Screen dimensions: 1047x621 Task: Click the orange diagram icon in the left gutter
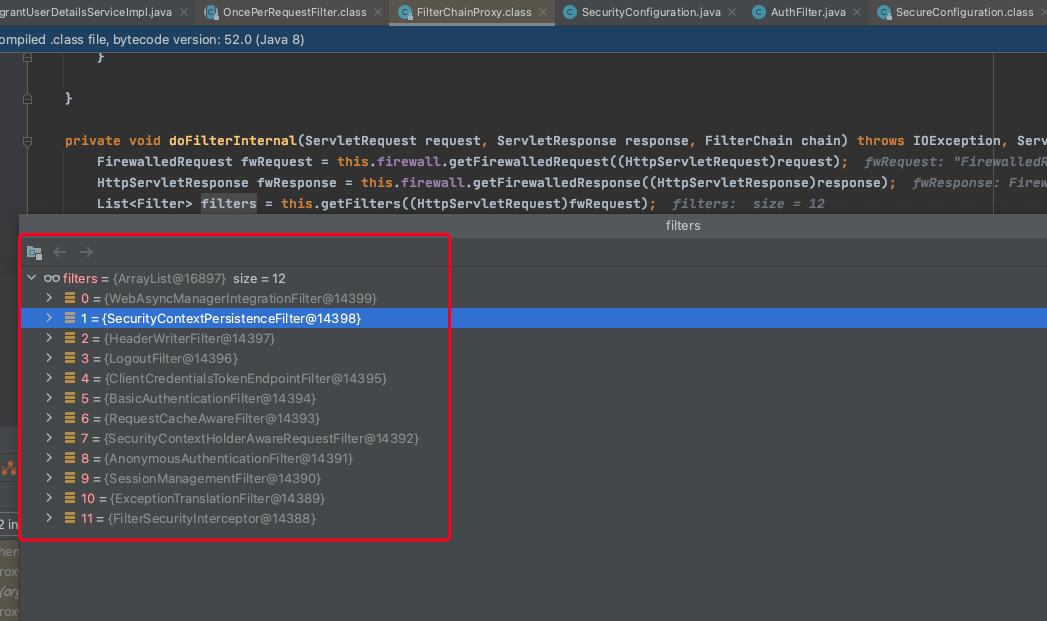point(9,467)
